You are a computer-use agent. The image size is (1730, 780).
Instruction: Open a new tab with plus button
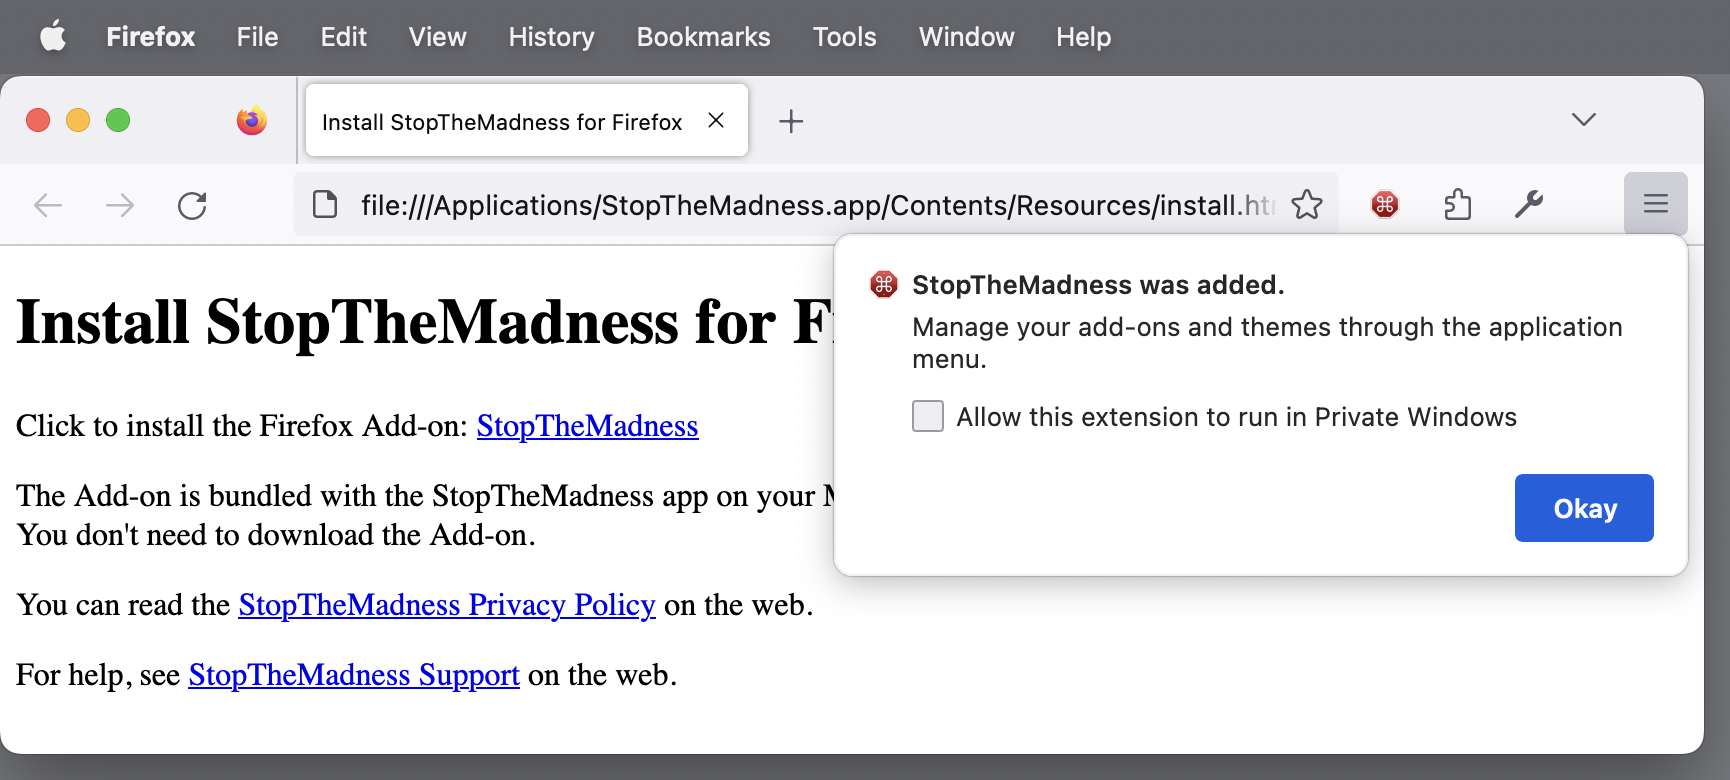791,121
